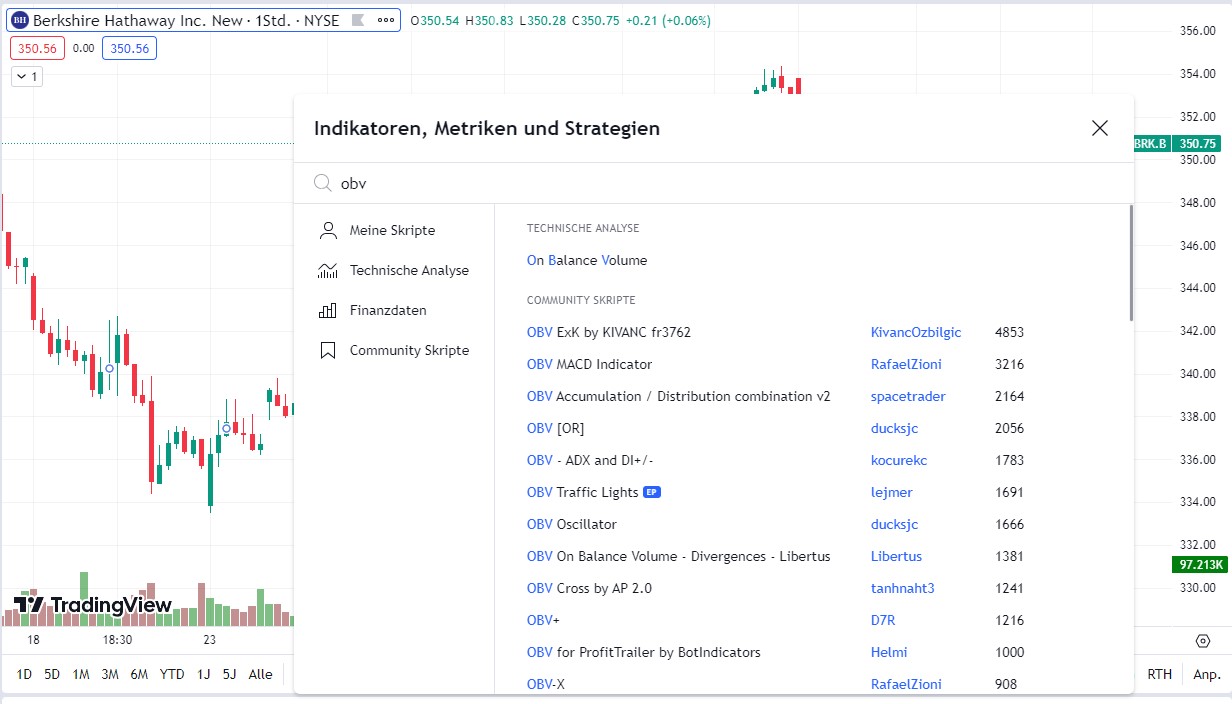Select OBV MACD Indicator script

pyautogui.click(x=589, y=364)
